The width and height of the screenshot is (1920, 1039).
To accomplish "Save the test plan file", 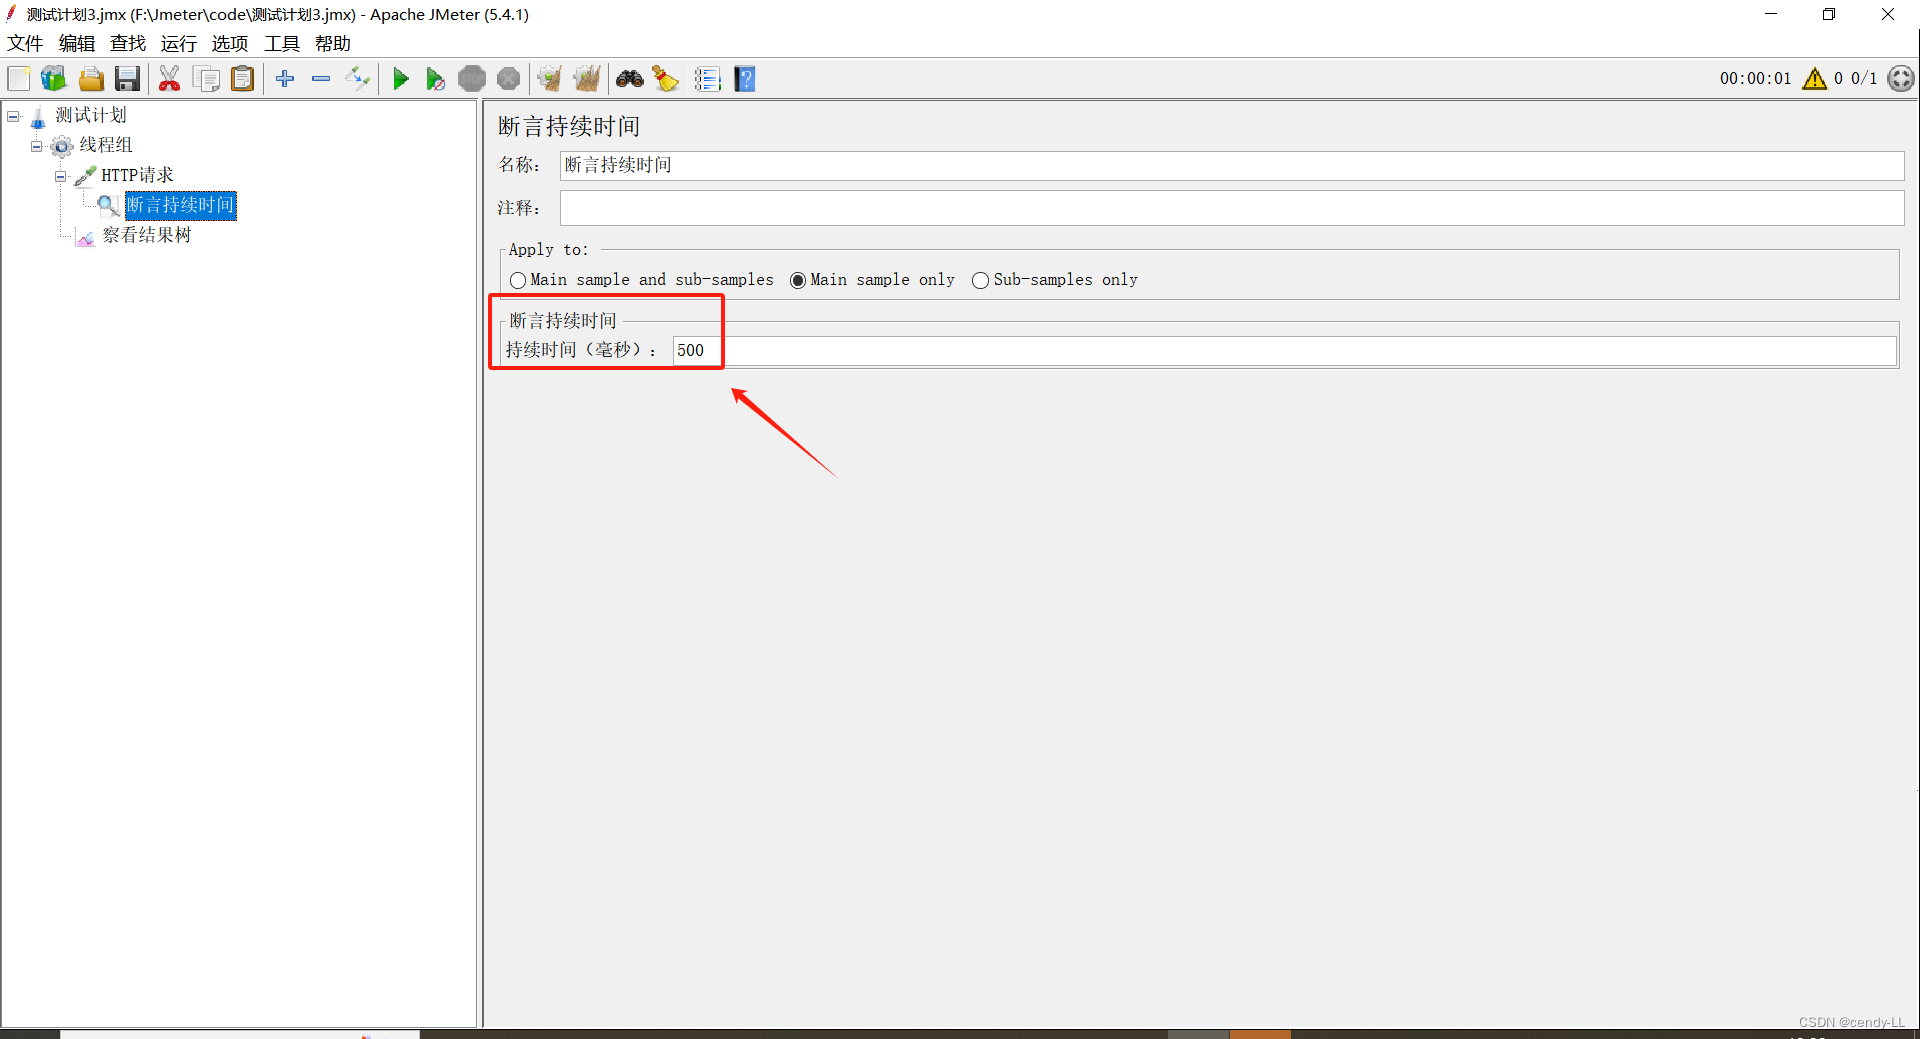I will coord(127,78).
